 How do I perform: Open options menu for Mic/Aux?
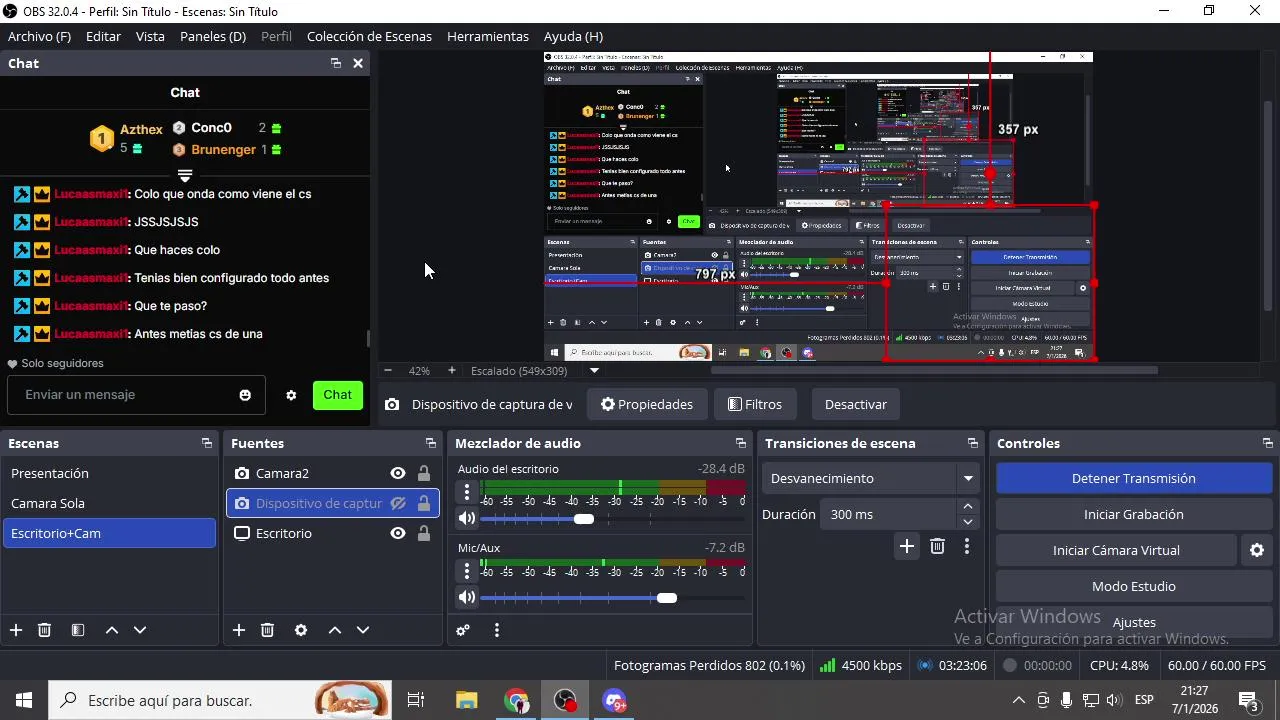click(466, 570)
